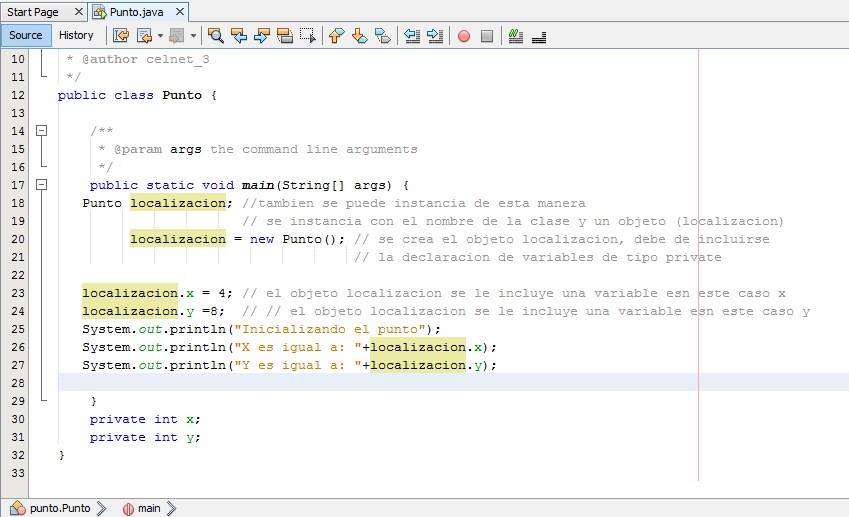849x517 pixels.
Task: Start Macro Recording with red circle
Action: tap(464, 36)
